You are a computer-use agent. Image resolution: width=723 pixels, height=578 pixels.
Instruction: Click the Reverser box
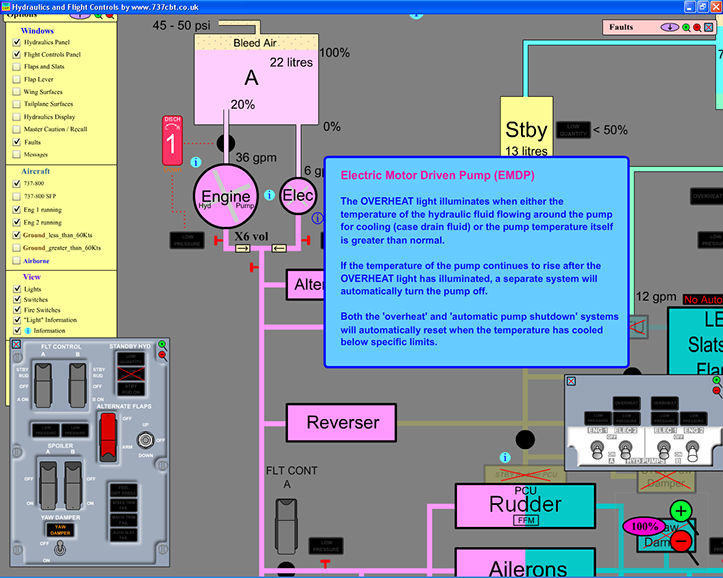[342, 422]
